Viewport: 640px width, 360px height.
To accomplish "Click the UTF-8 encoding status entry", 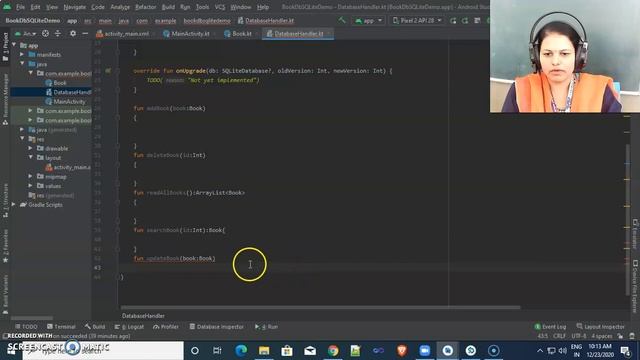I will click(579, 336).
